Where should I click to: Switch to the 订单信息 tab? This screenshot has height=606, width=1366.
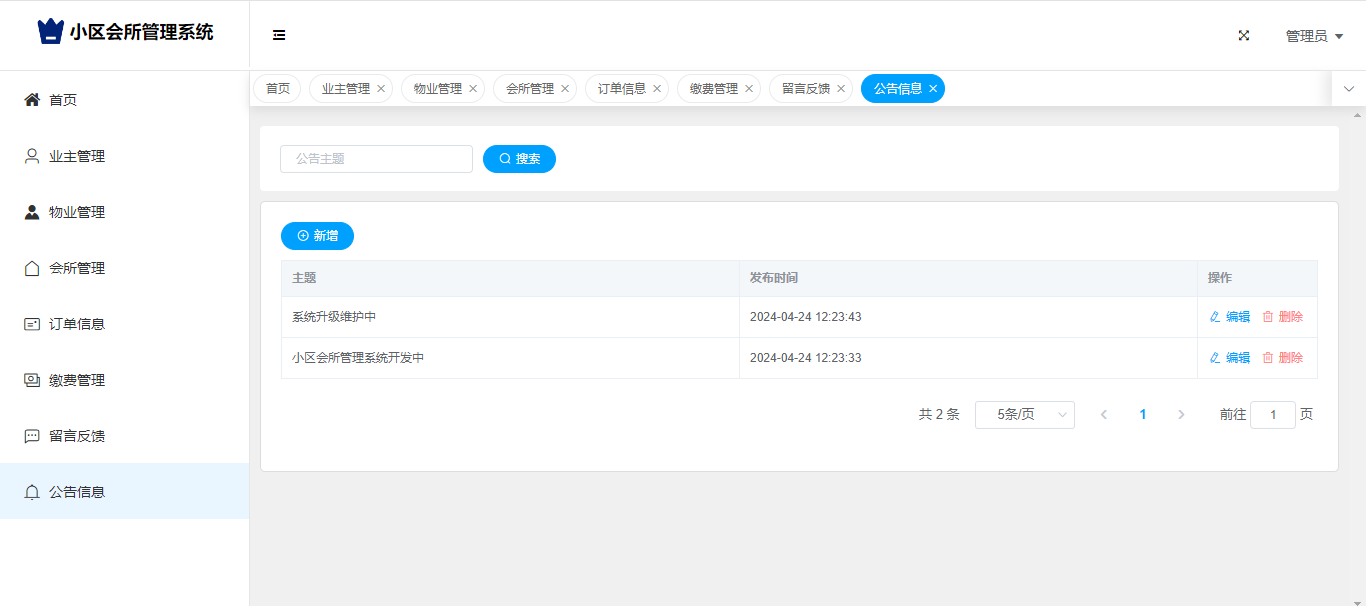click(622, 89)
